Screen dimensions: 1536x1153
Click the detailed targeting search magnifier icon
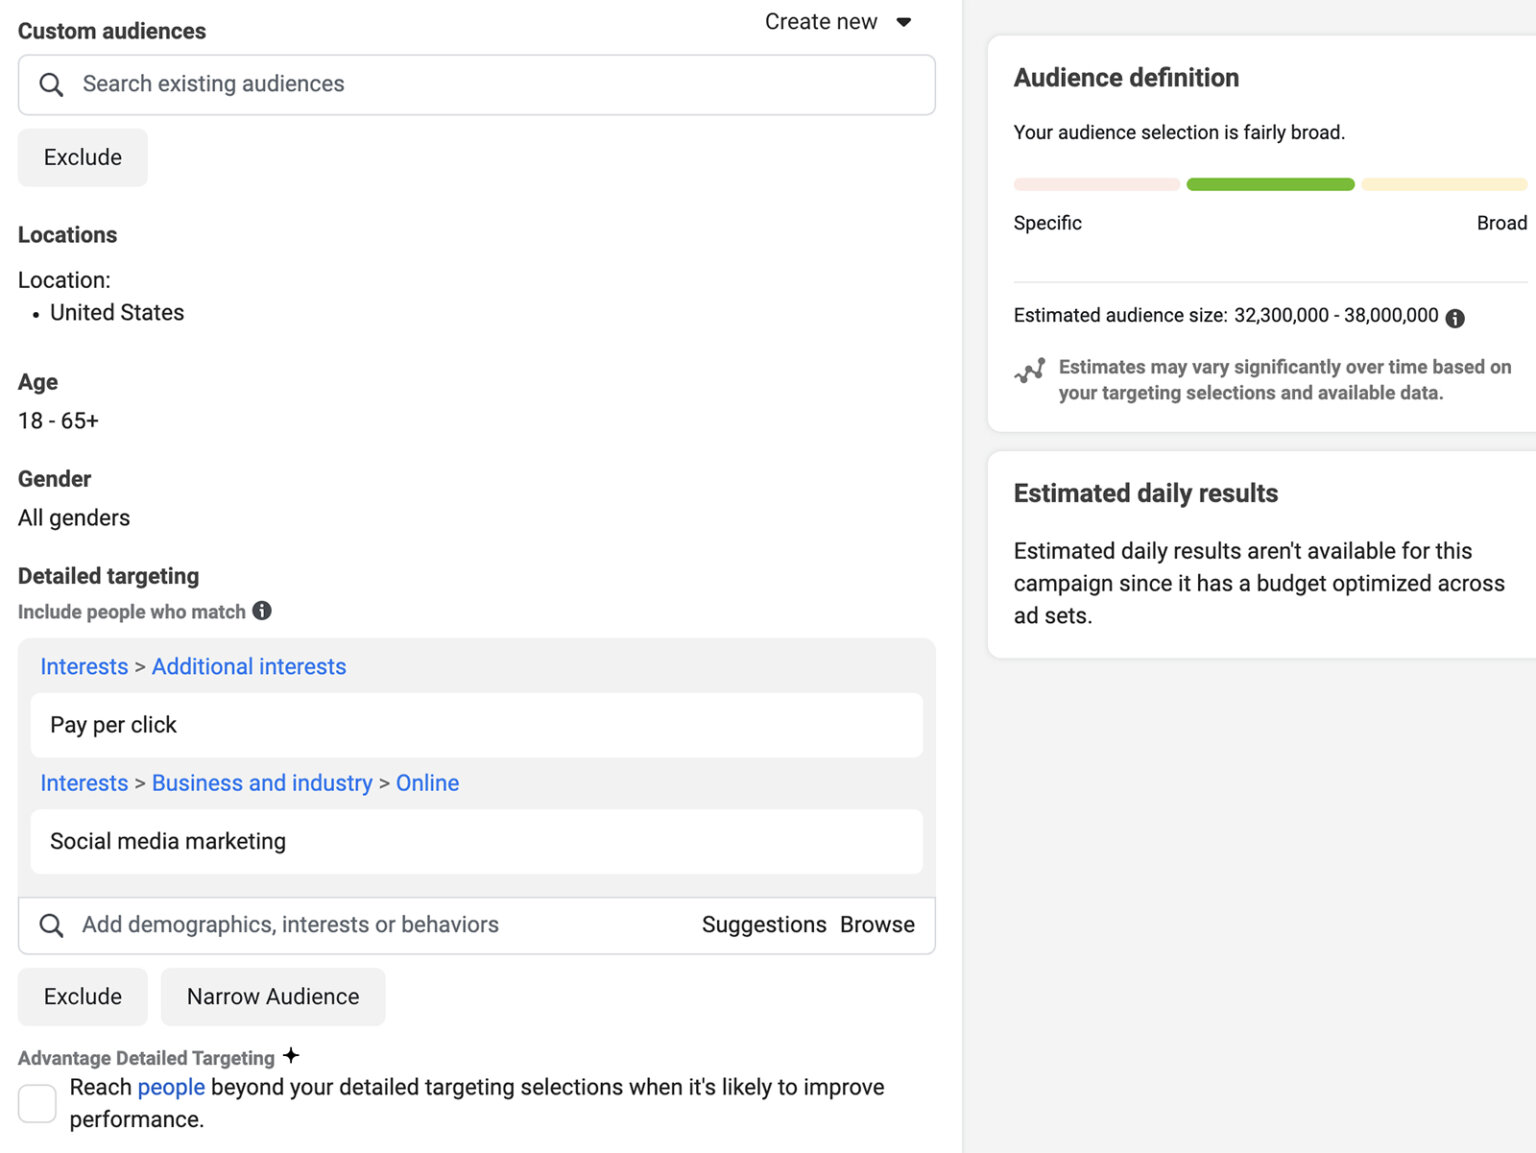pos(51,926)
